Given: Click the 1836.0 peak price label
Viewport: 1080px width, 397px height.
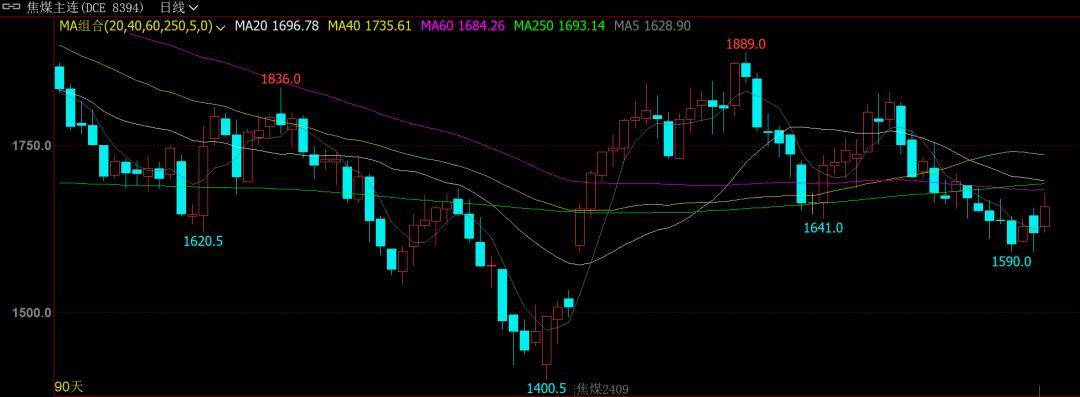Looking at the screenshot, I should point(280,79).
